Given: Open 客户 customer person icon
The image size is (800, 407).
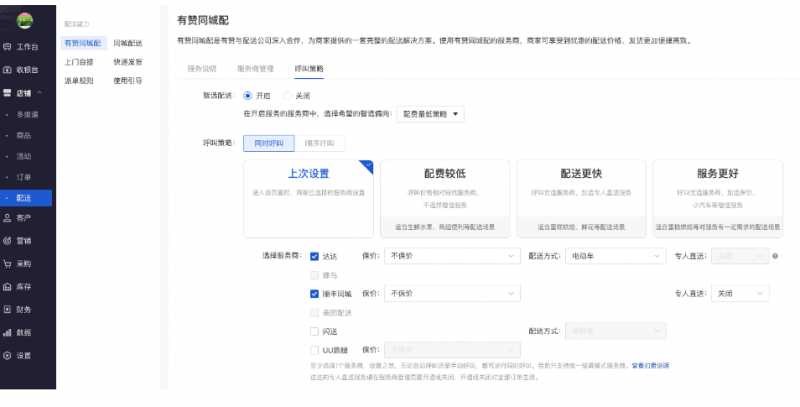Looking at the screenshot, I should click(7, 218).
